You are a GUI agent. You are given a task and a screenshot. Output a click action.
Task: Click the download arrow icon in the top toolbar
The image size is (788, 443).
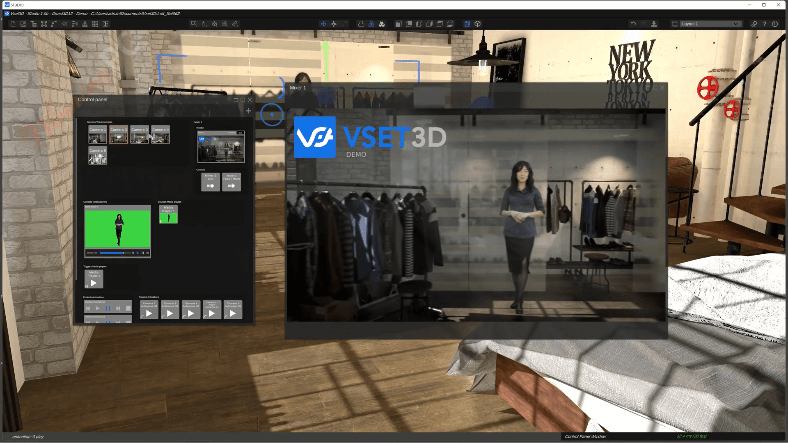click(x=654, y=24)
